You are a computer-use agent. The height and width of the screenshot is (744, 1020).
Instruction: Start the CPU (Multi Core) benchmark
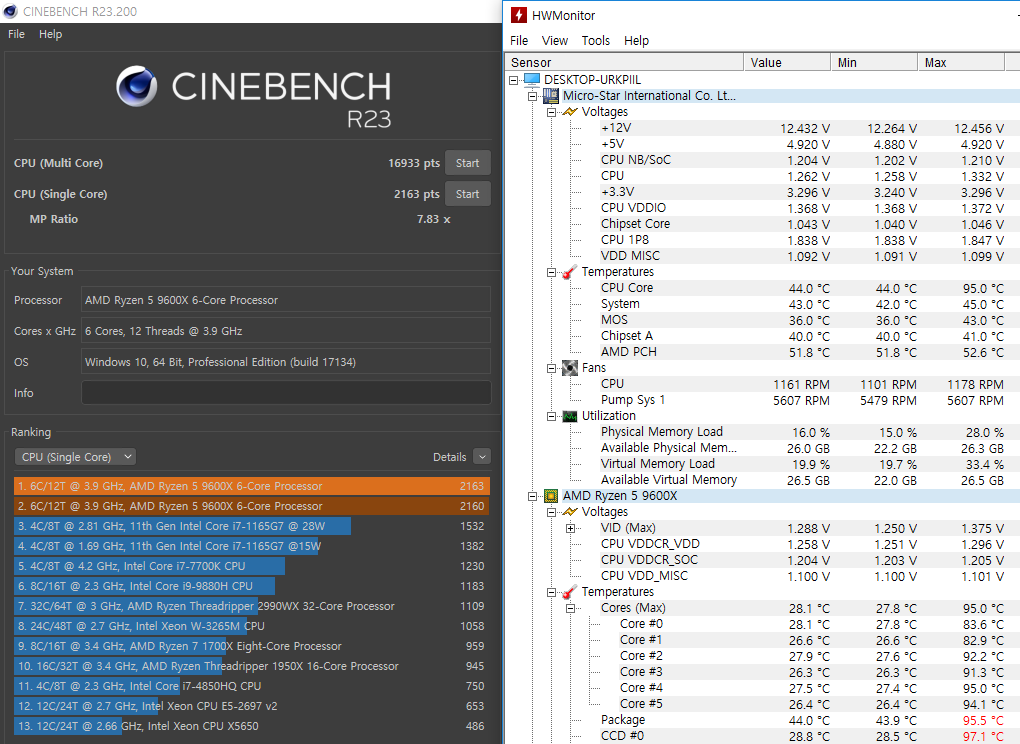point(467,163)
